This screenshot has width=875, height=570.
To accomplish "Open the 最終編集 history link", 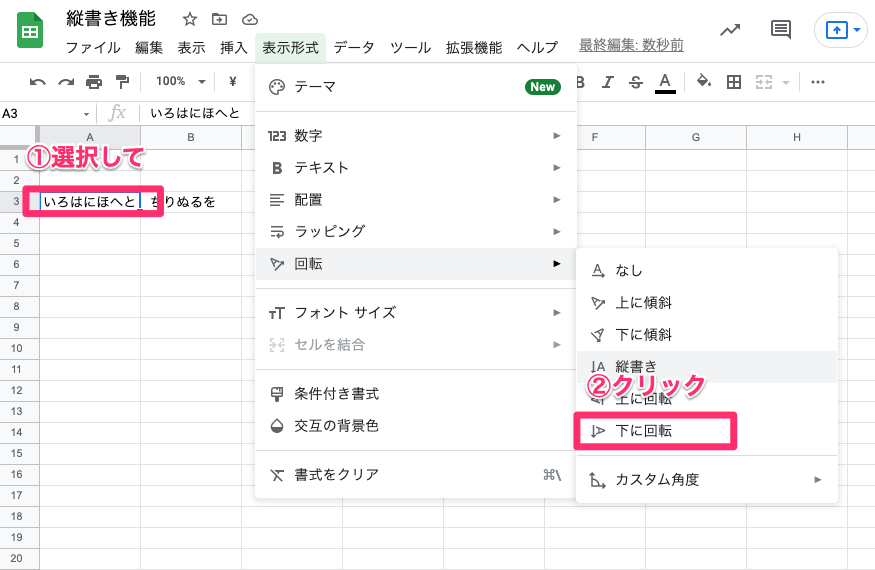I will (631, 46).
